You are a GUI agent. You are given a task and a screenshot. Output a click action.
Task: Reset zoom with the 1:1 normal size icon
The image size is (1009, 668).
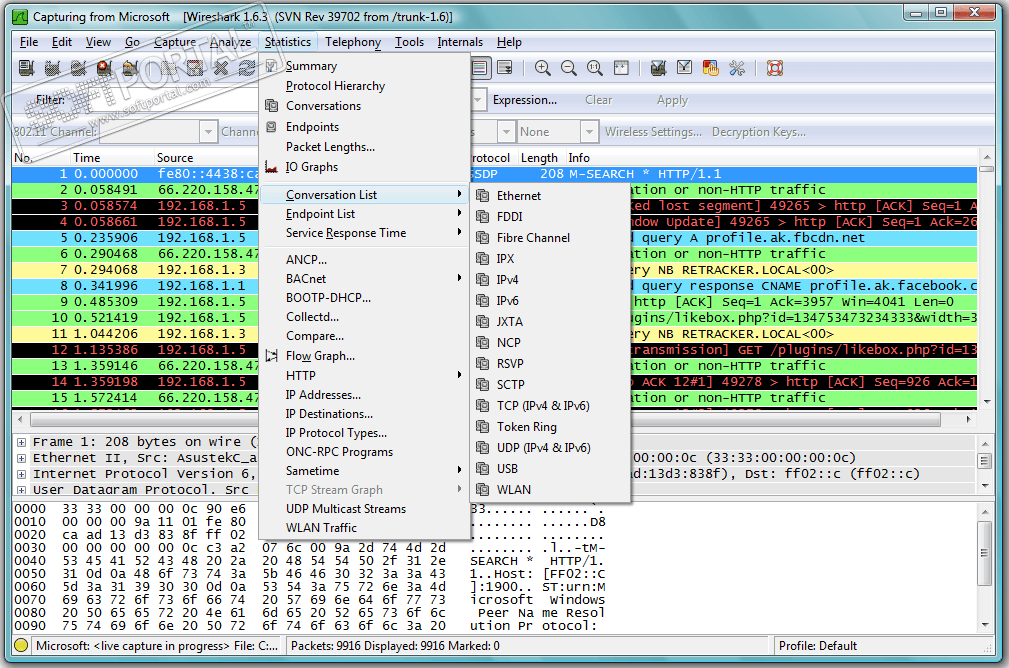595,68
